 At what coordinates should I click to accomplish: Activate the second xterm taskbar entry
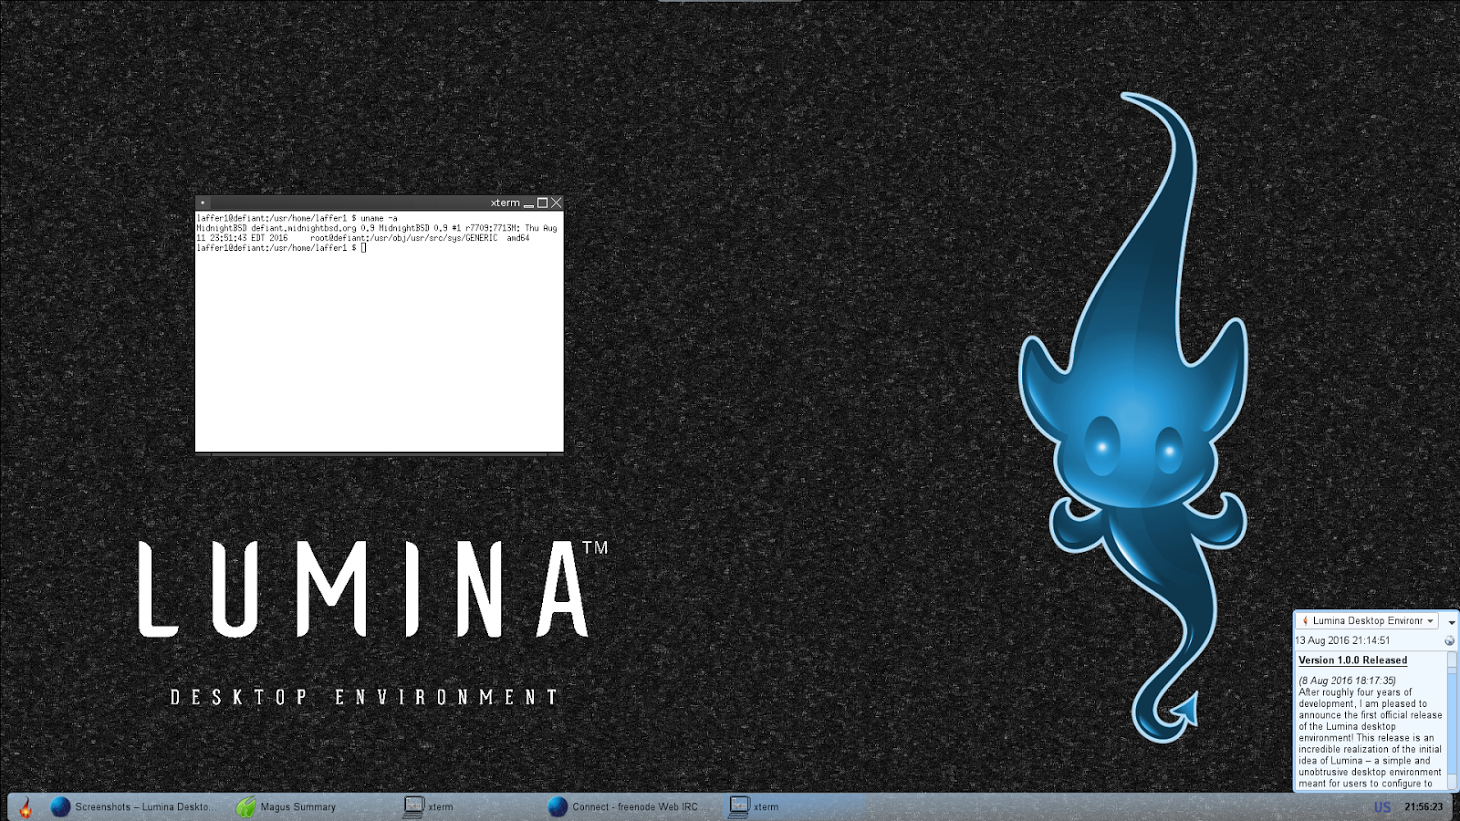754,807
